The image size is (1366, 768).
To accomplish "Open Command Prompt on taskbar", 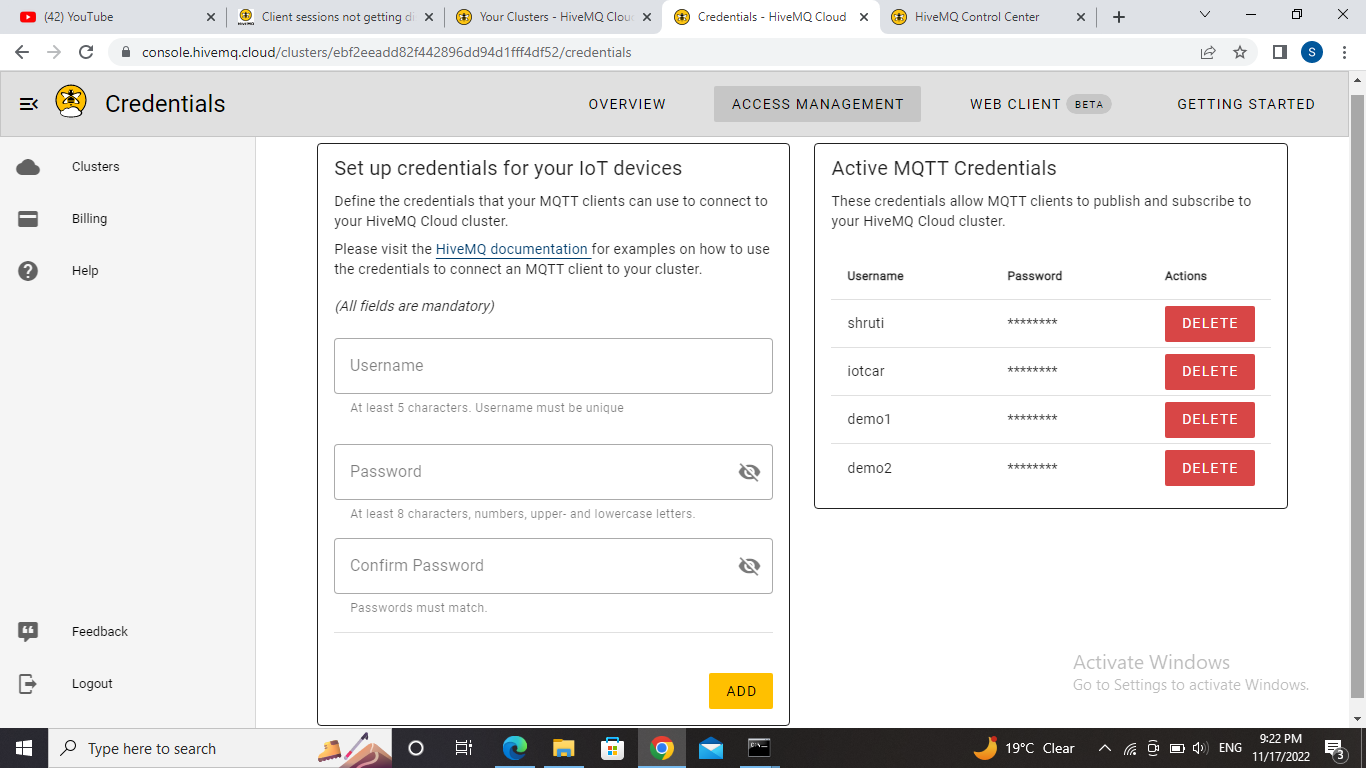I will 759,748.
